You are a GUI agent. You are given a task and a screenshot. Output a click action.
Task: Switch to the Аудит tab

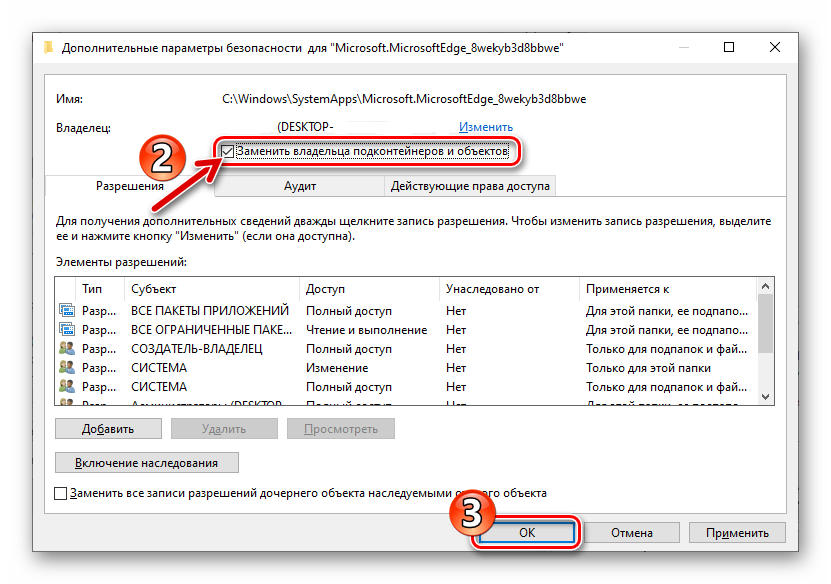299,186
